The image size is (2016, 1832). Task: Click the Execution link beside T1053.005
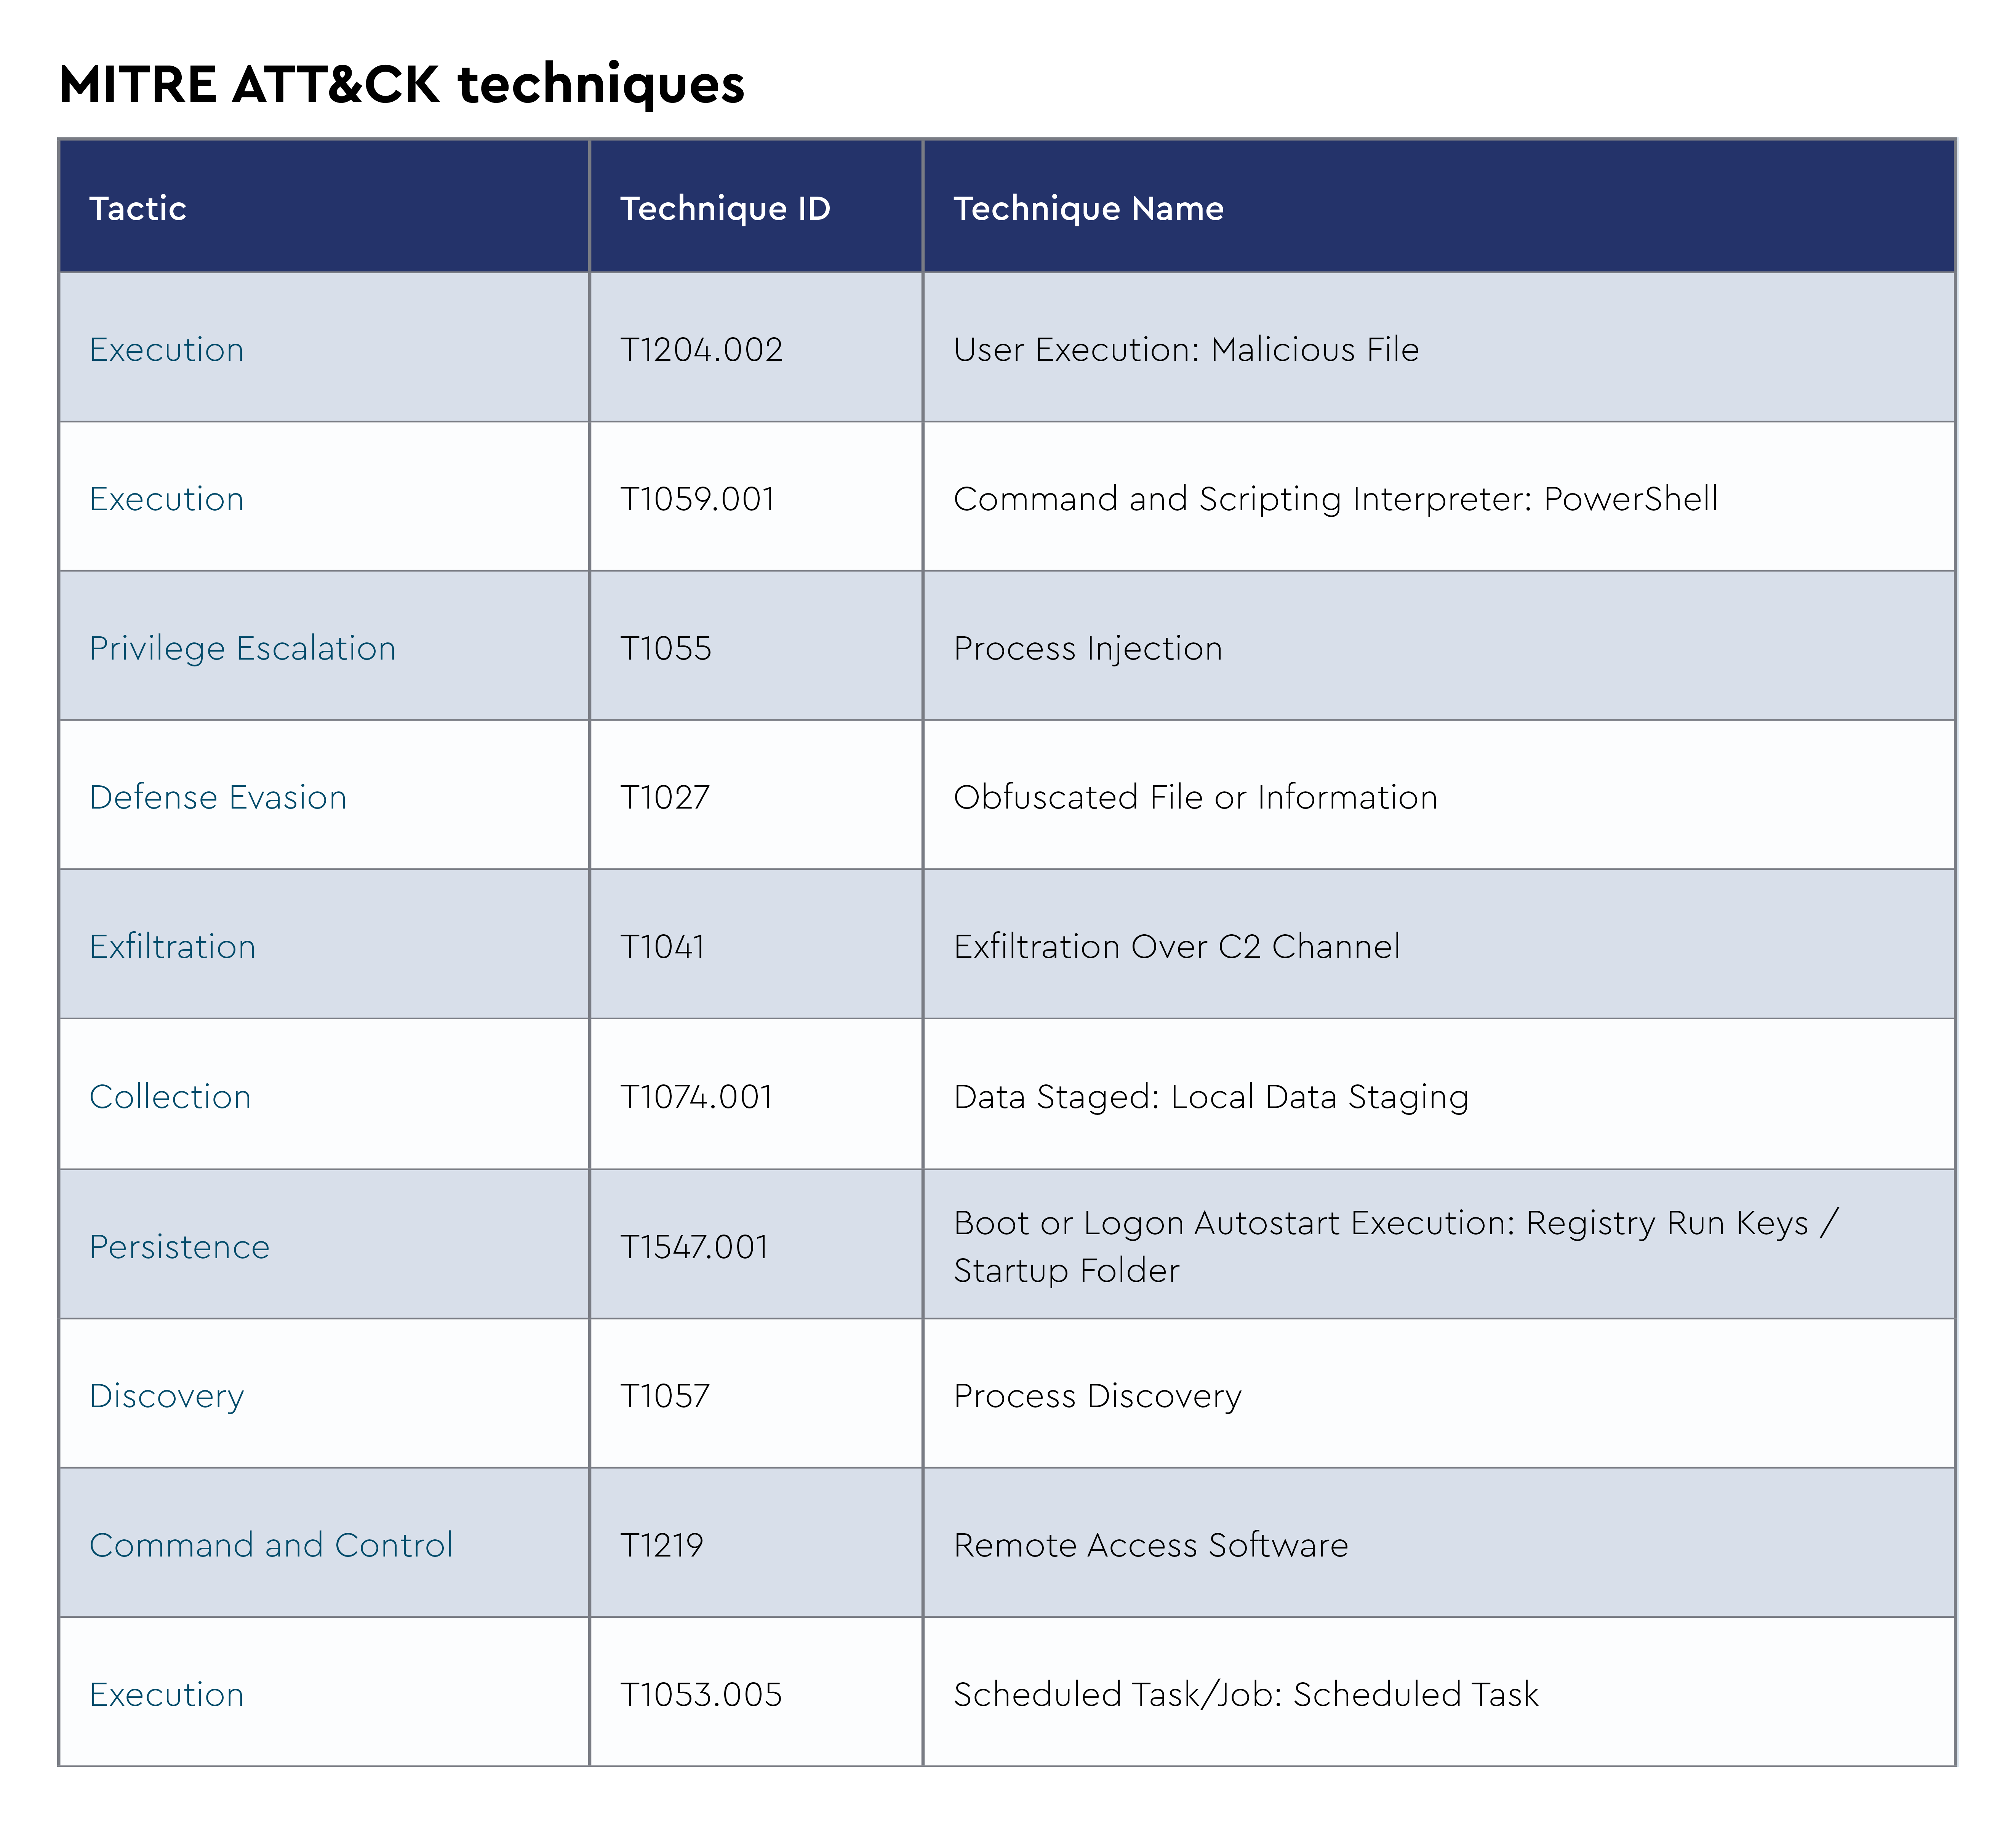166,1694
